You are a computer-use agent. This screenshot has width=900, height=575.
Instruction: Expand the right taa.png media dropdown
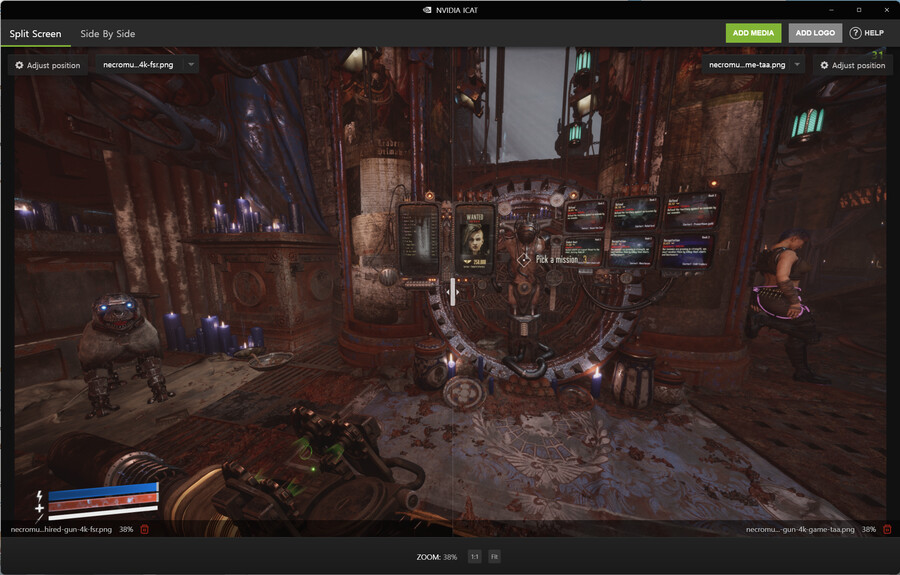[x=754, y=65]
